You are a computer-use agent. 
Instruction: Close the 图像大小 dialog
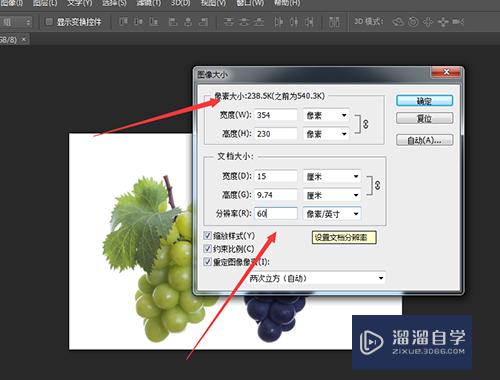[446, 72]
